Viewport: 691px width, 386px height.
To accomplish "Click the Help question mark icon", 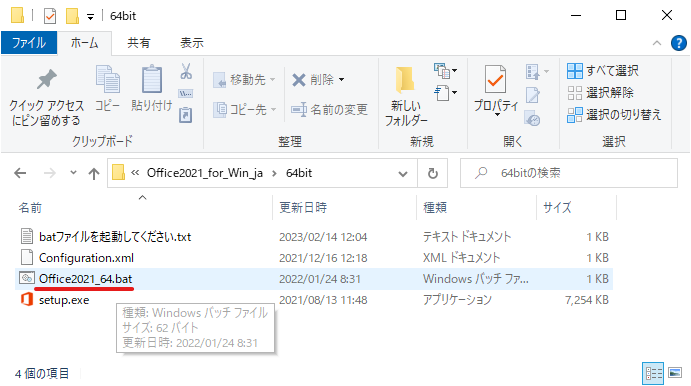I will pos(679,43).
